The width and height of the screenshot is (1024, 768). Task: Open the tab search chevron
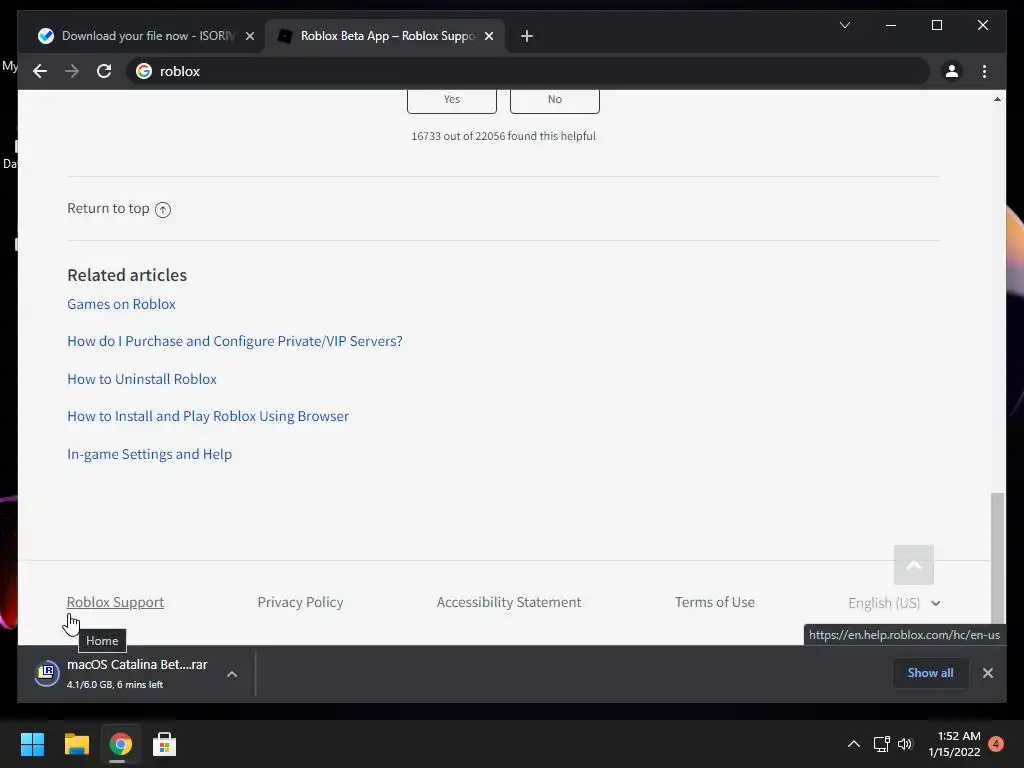(844, 25)
